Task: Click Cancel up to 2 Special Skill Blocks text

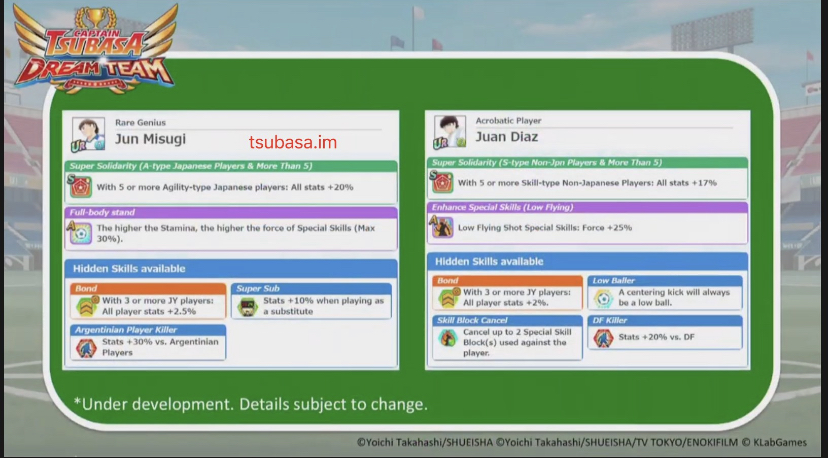Action: coord(518,342)
